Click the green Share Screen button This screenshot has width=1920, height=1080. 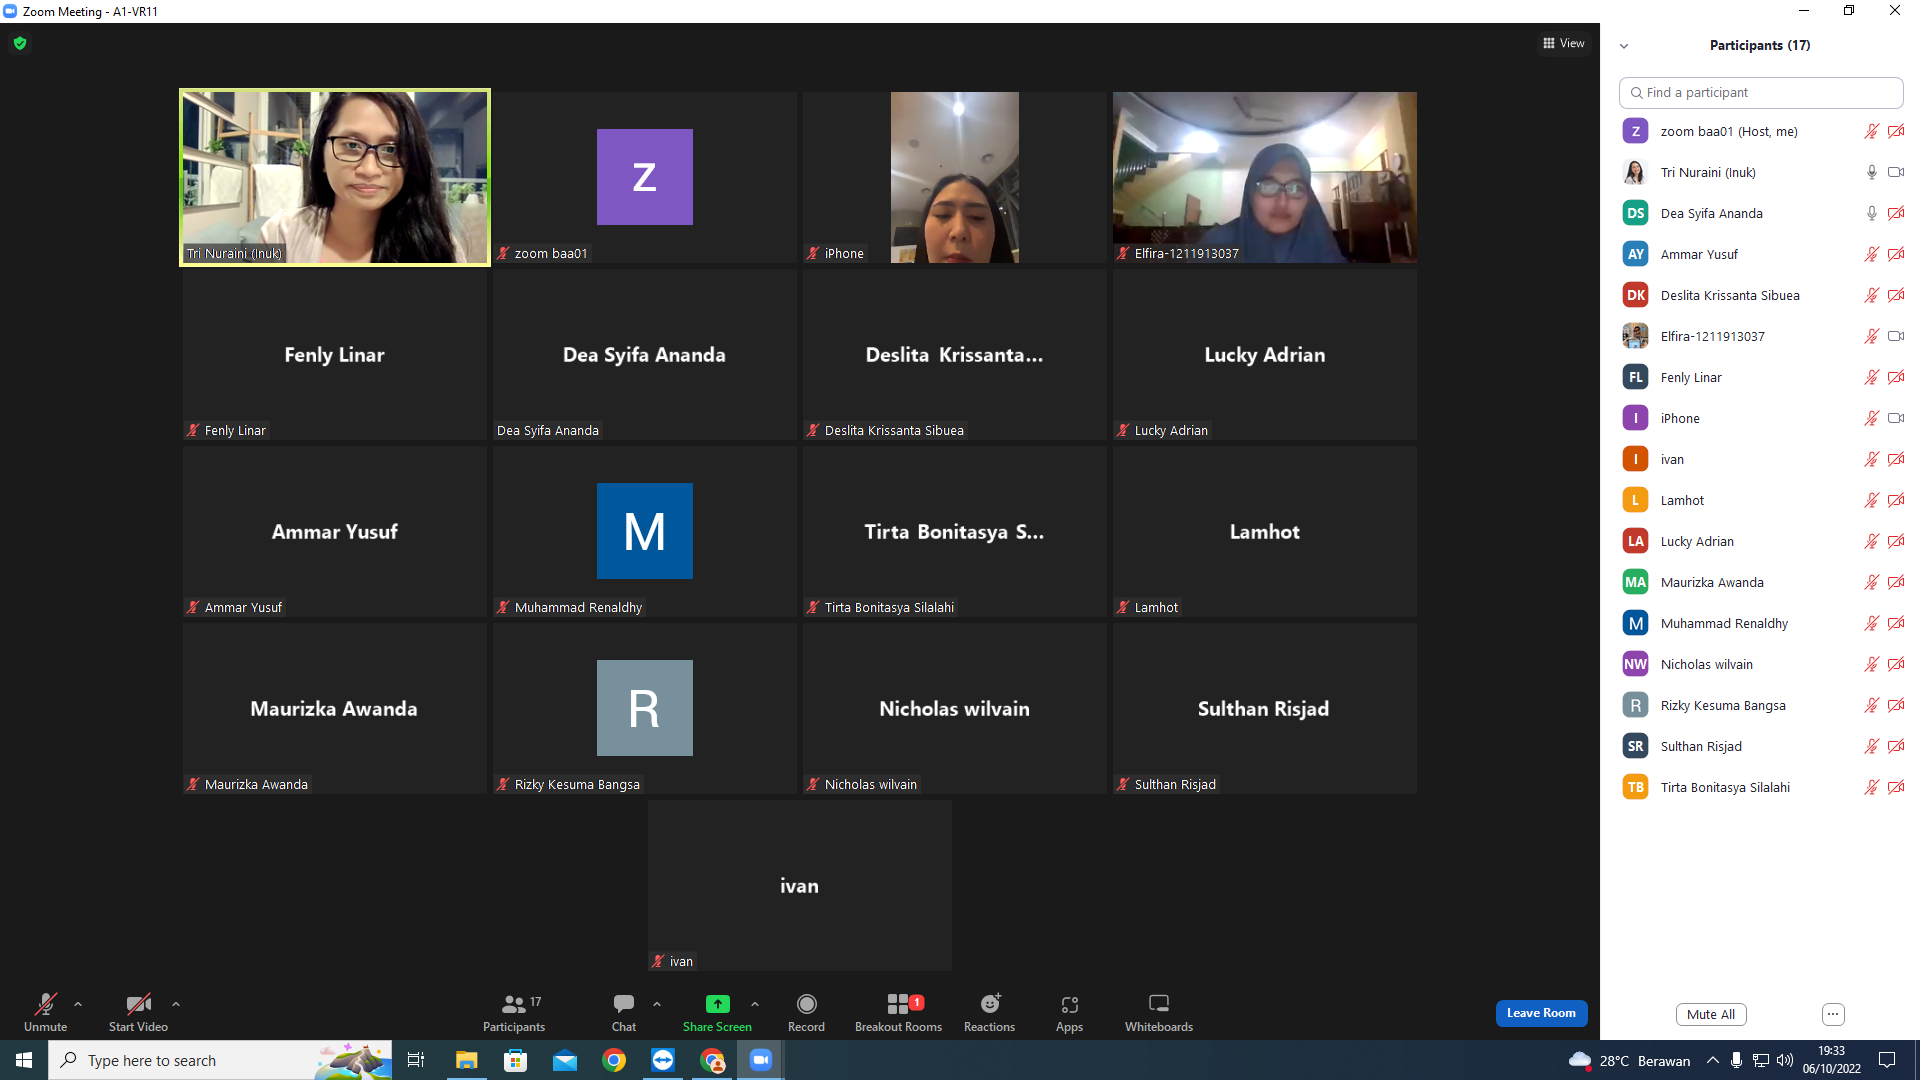pos(717,1012)
